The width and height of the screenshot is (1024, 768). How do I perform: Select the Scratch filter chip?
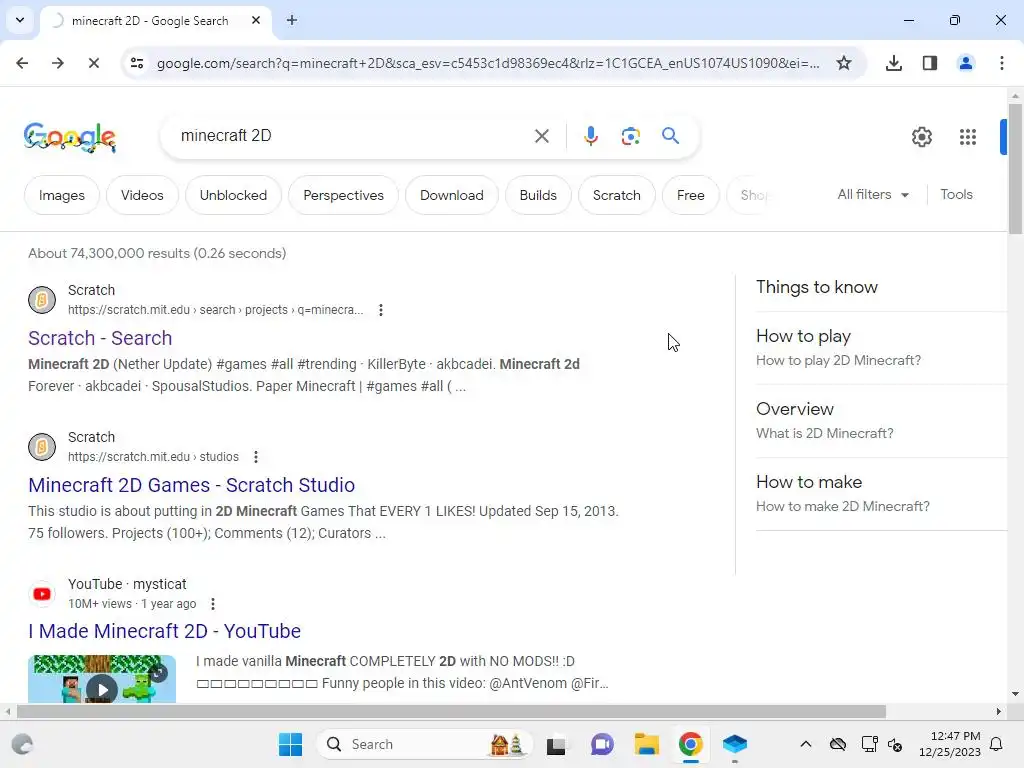point(616,195)
